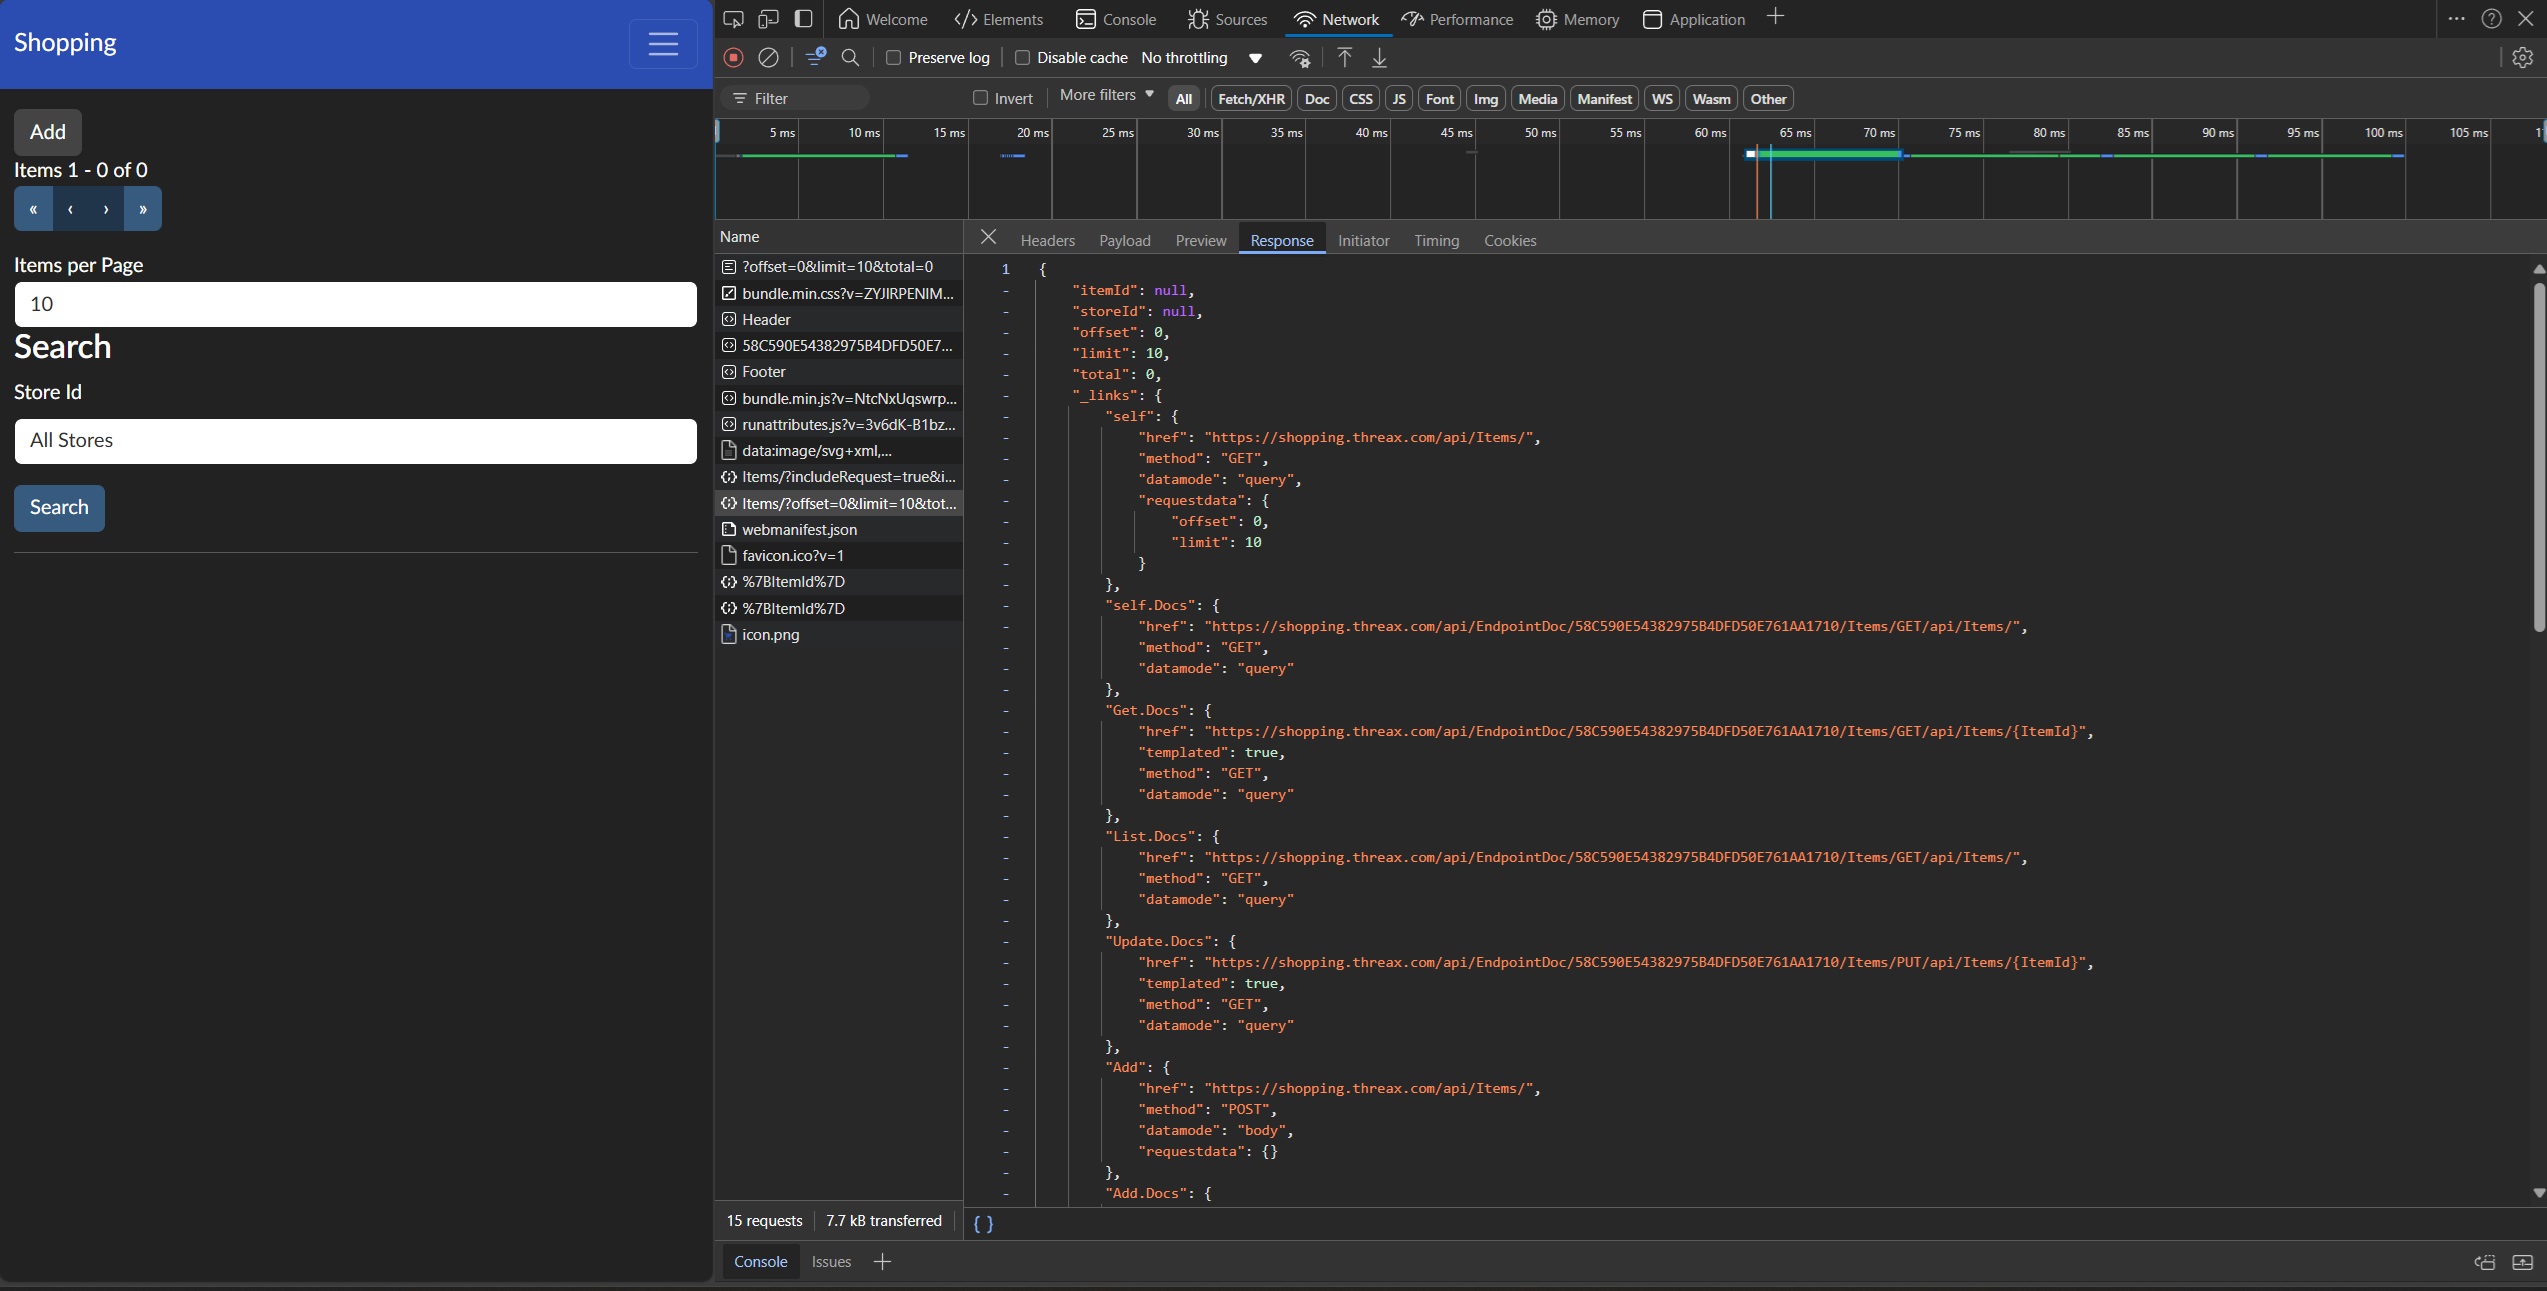Open the Shopping hamburger menu
Screen dimensions: 2547x1291
(663, 44)
